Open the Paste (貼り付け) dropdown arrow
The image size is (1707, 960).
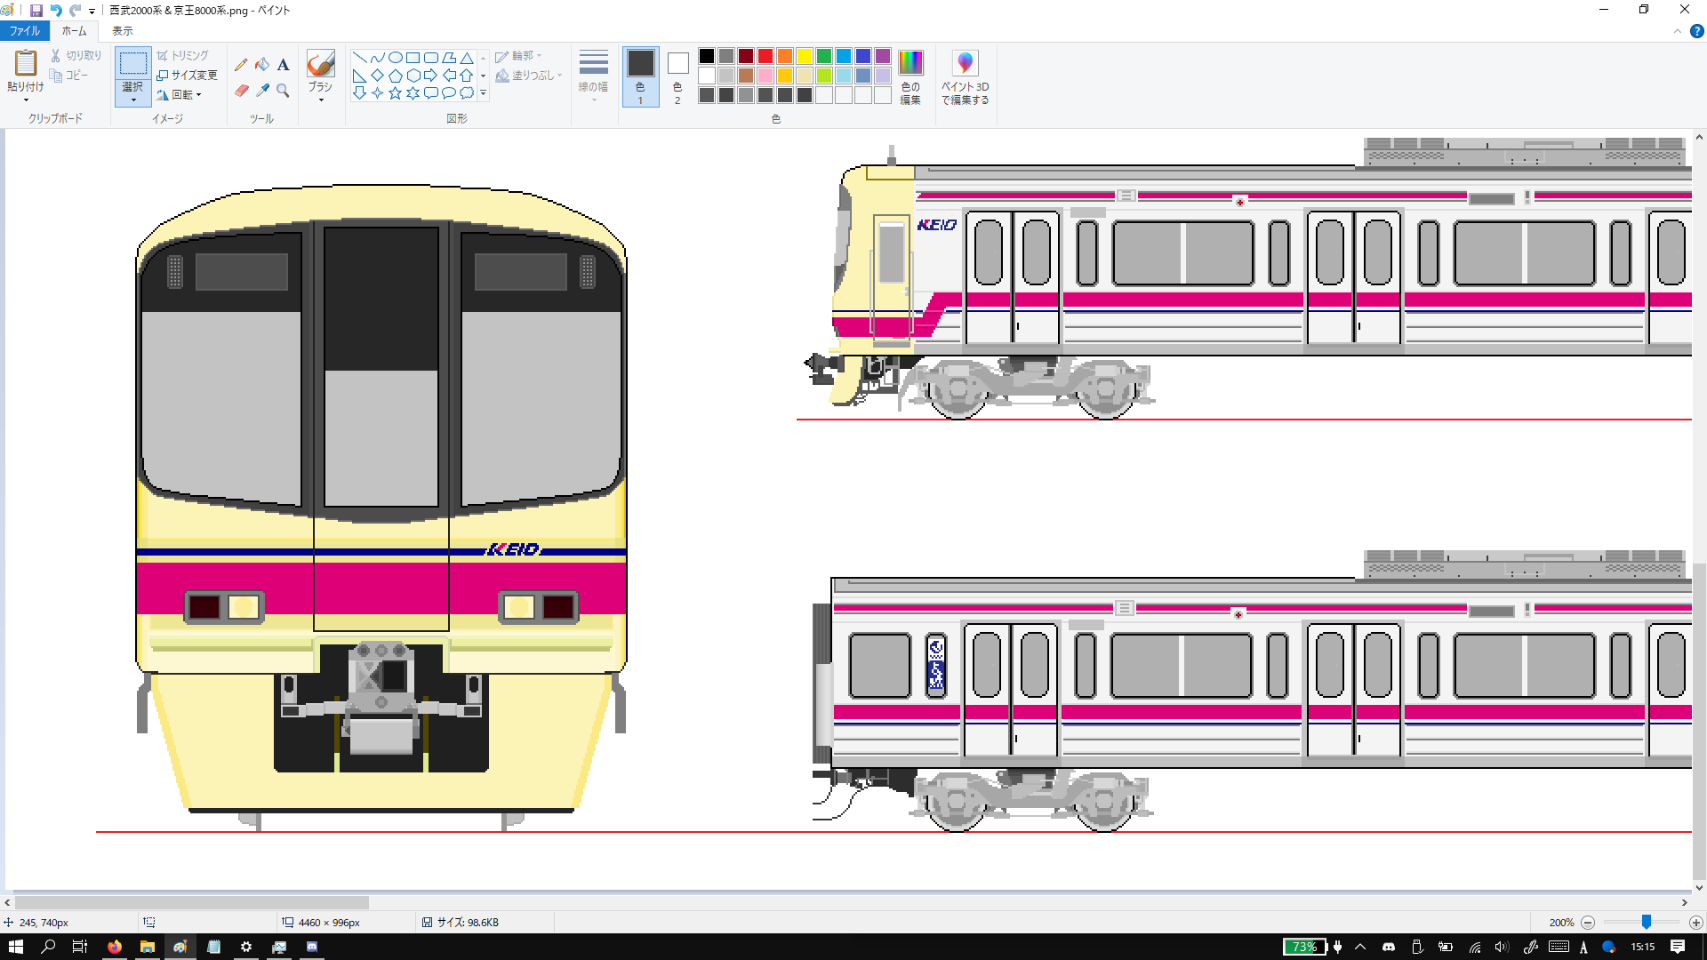click(25, 99)
